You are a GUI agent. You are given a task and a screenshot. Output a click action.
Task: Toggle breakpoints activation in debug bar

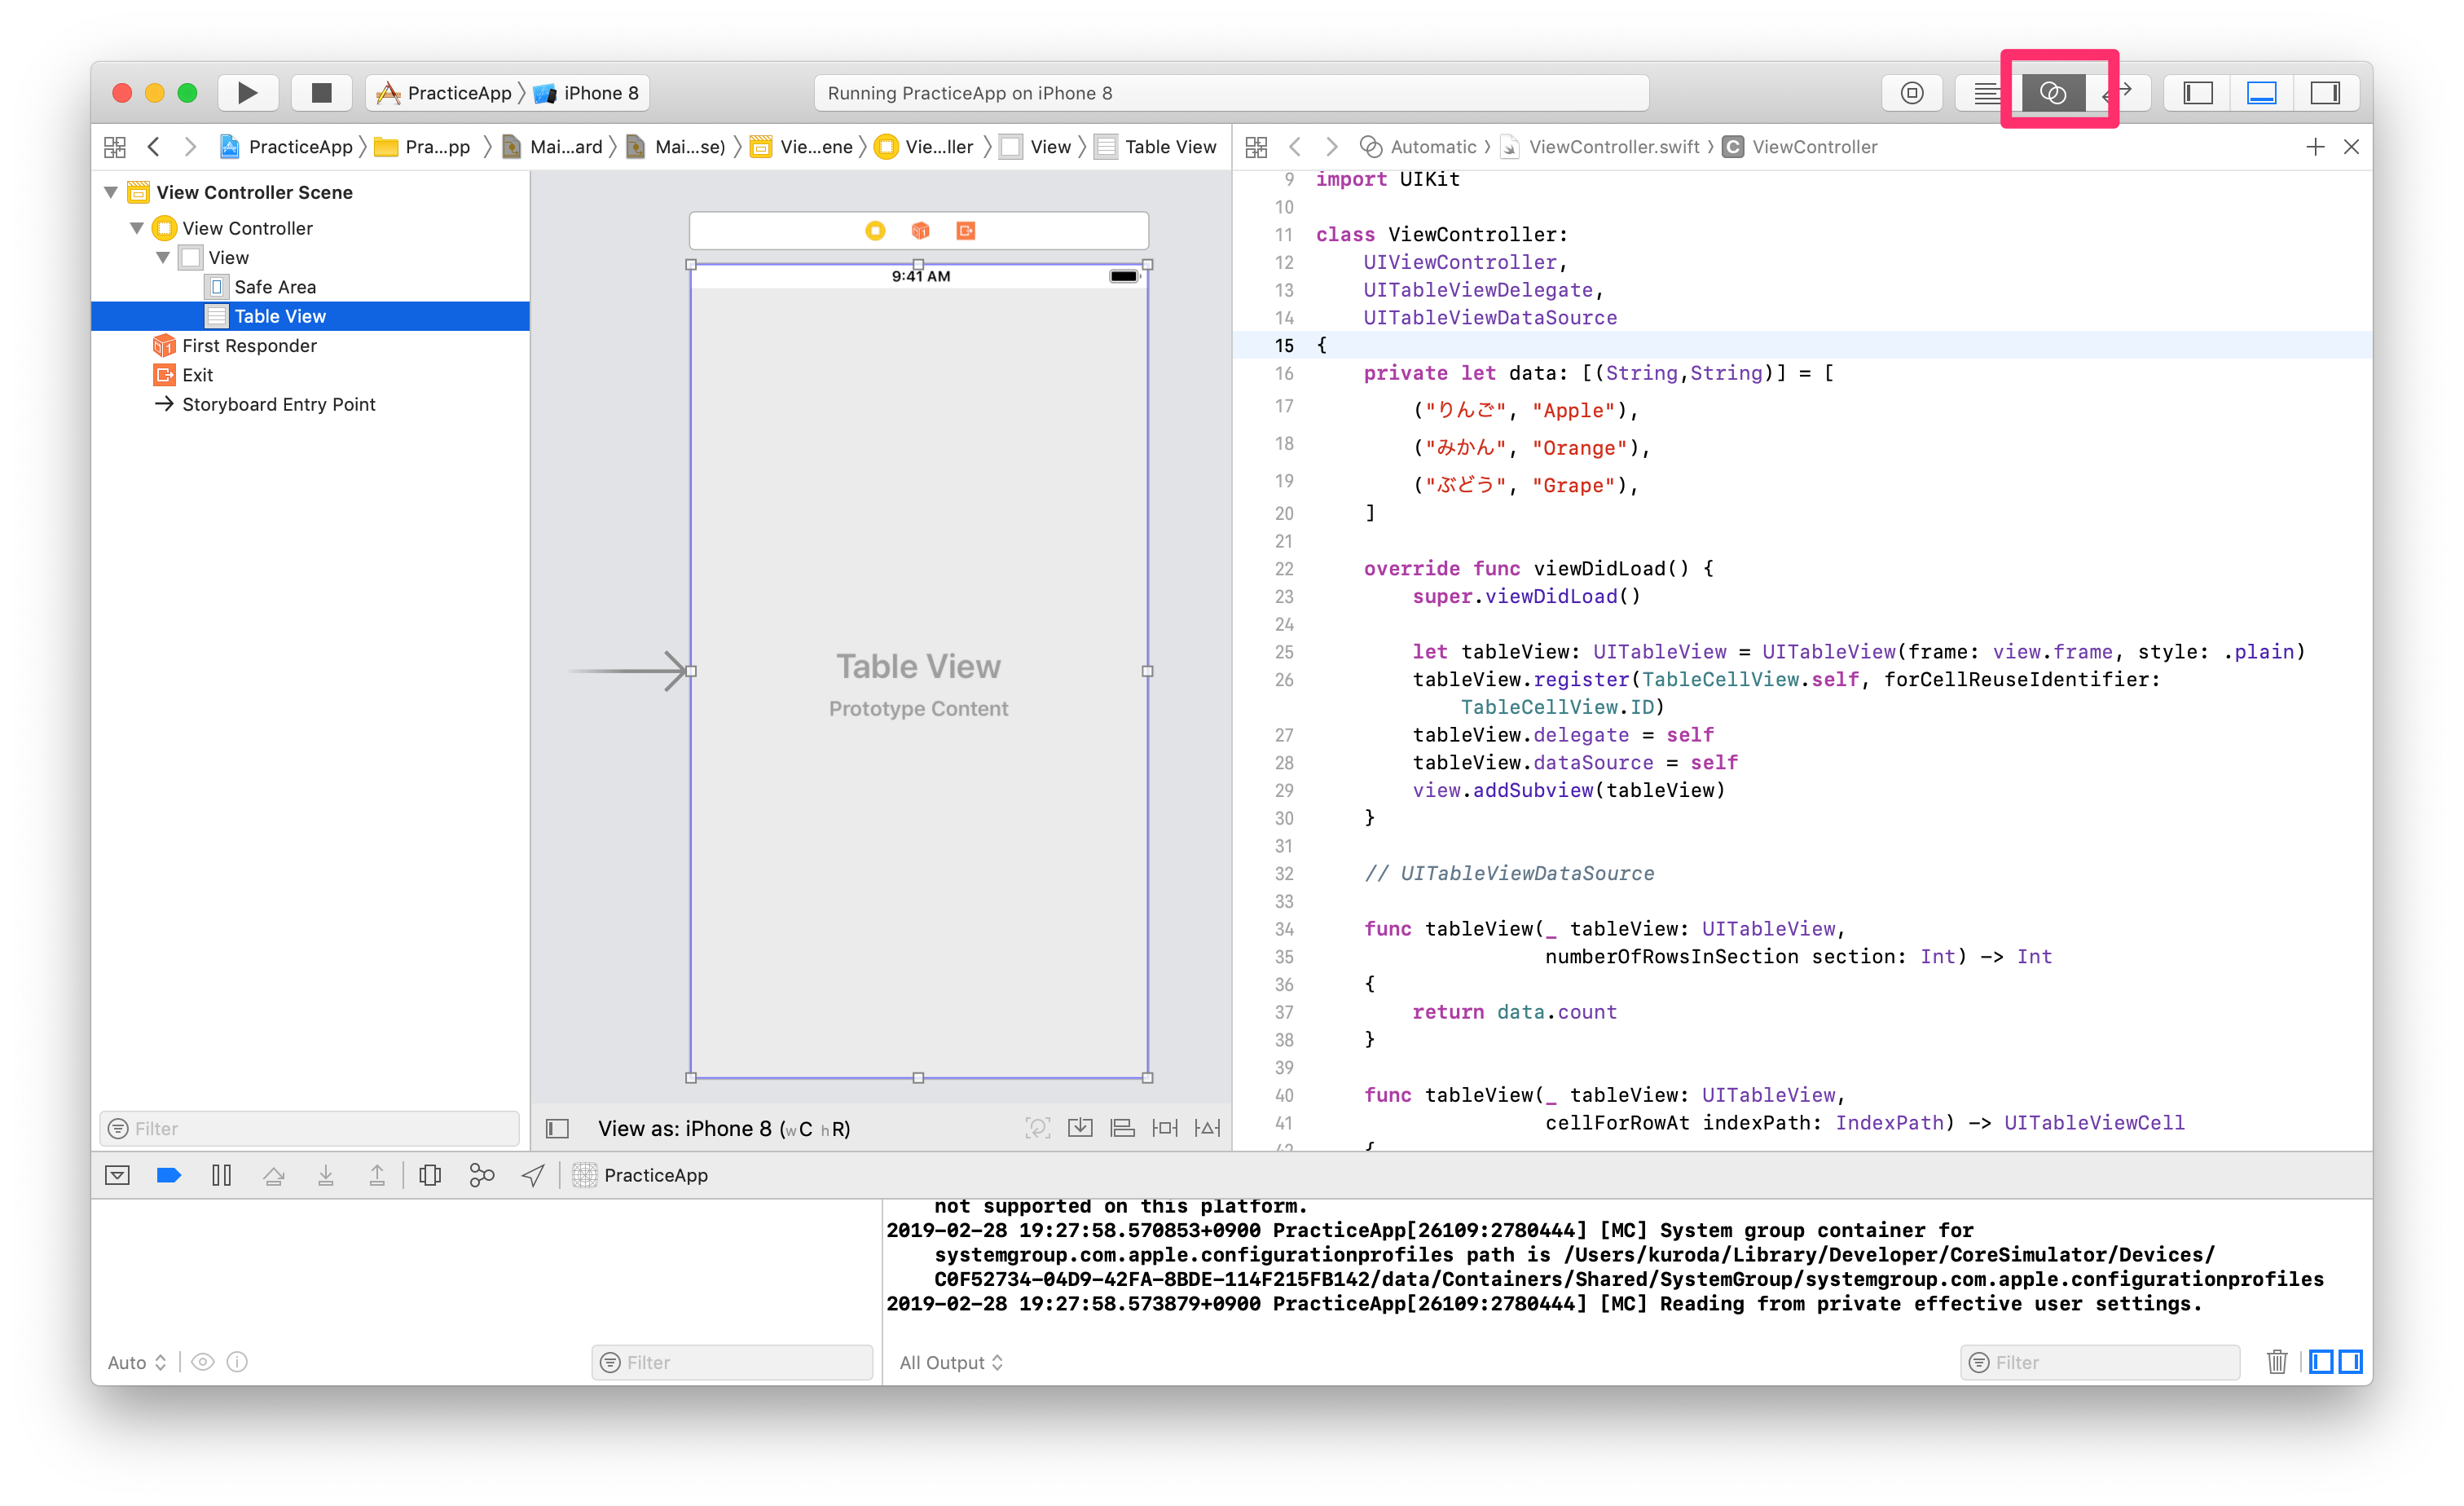click(169, 1175)
